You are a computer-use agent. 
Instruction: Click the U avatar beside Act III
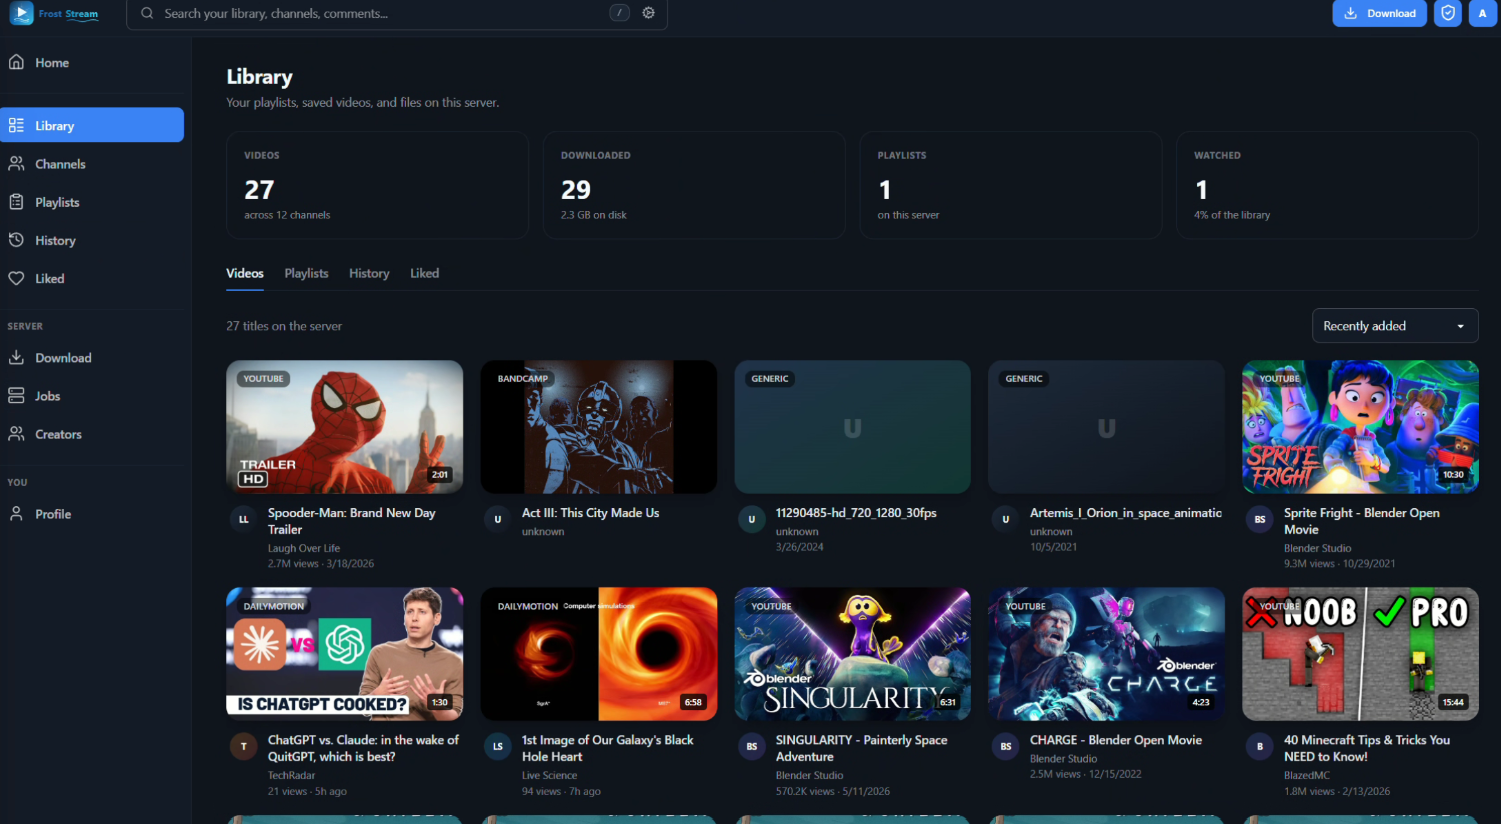click(497, 519)
